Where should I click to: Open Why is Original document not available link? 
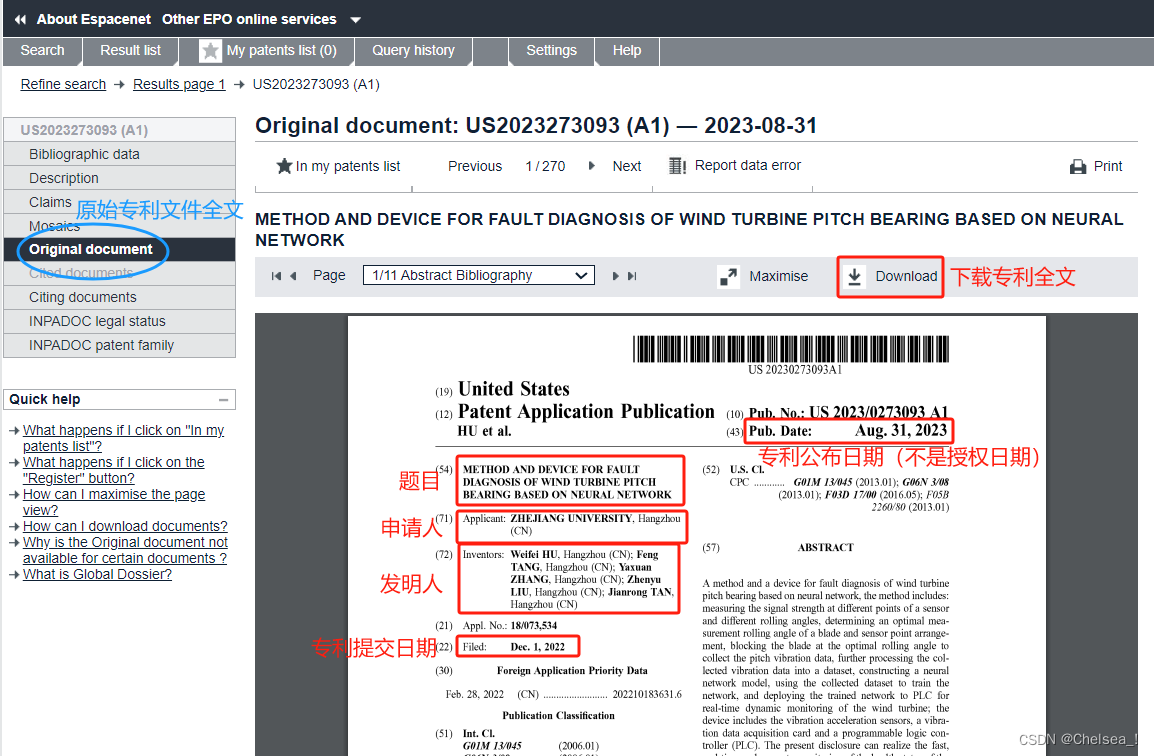pos(125,551)
